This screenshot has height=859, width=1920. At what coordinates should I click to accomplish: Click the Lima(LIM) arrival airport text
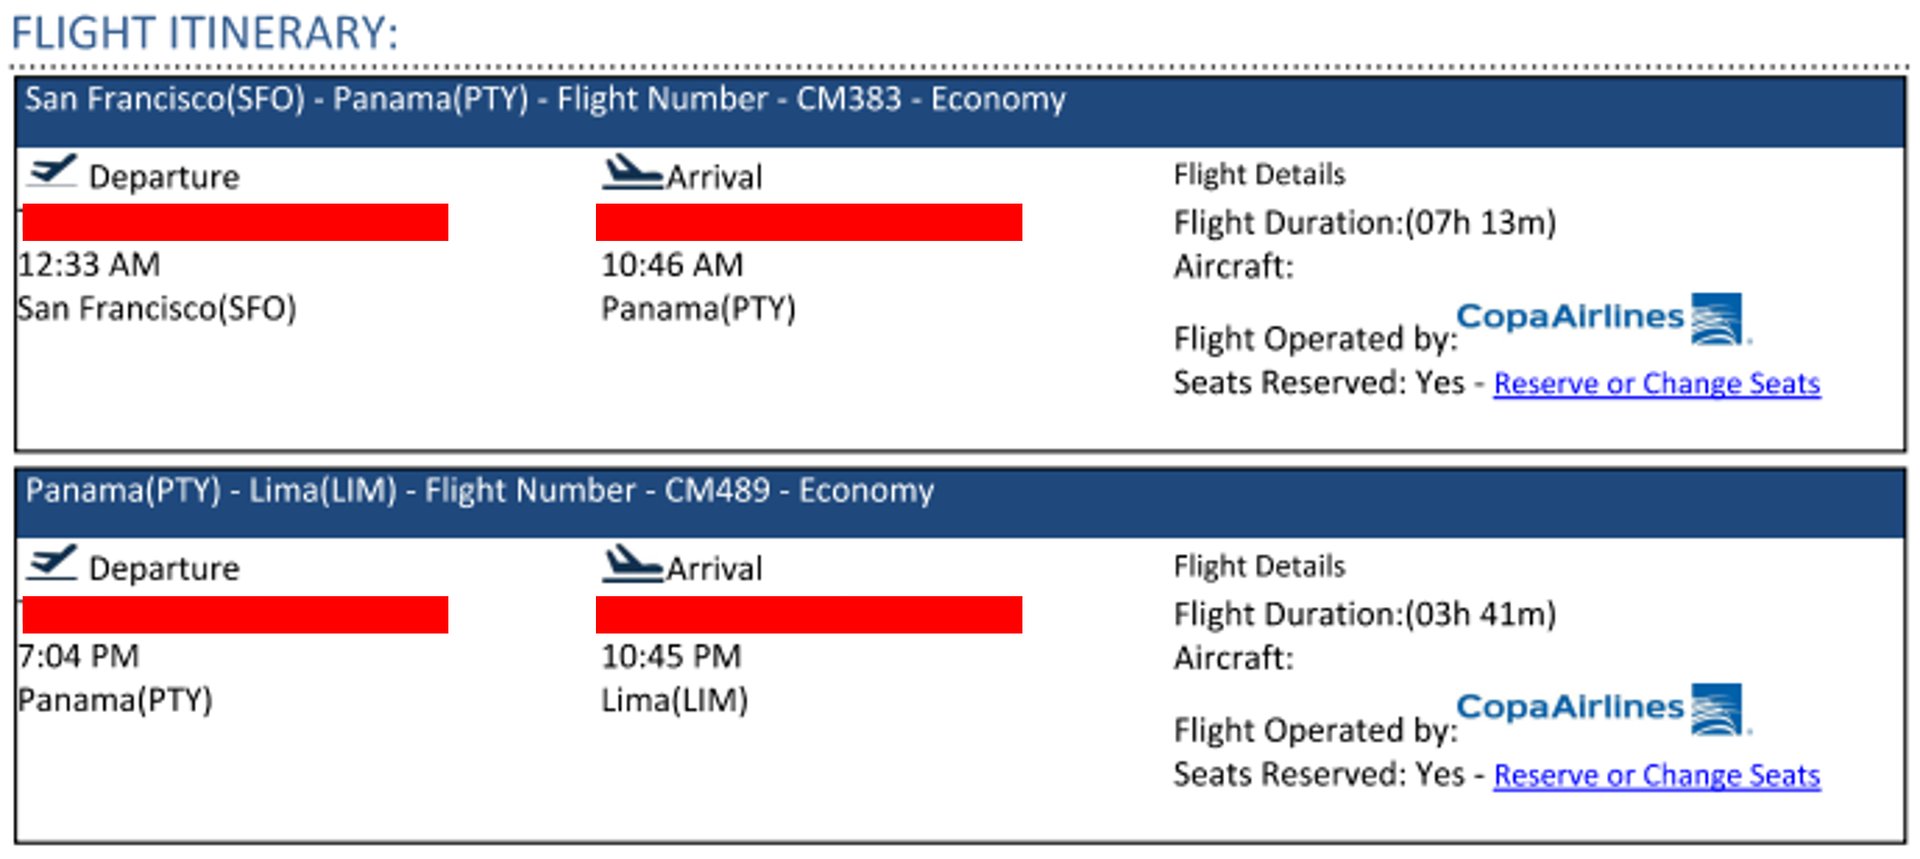click(674, 700)
